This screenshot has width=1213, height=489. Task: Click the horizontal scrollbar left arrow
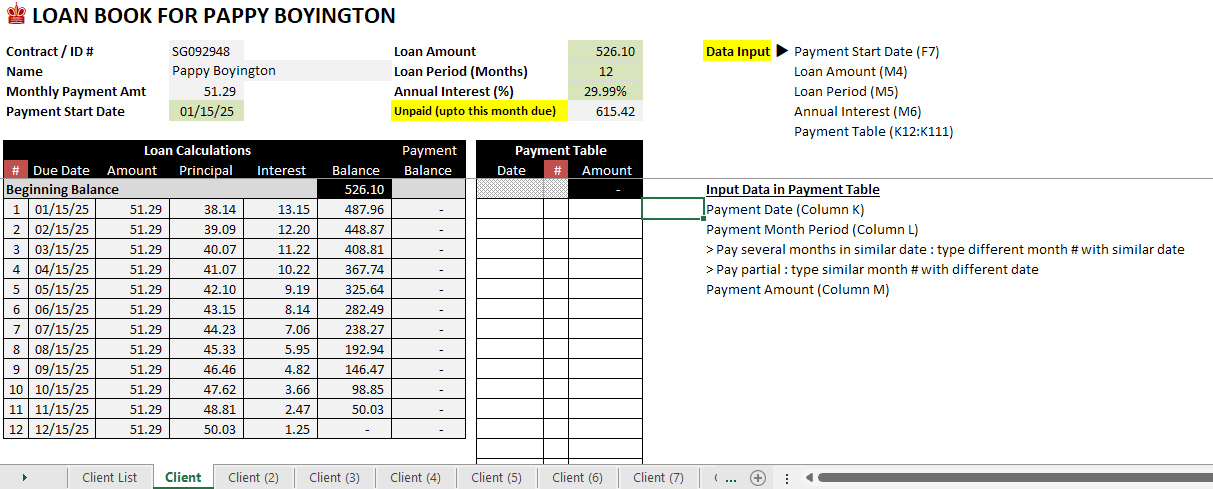pos(809,477)
